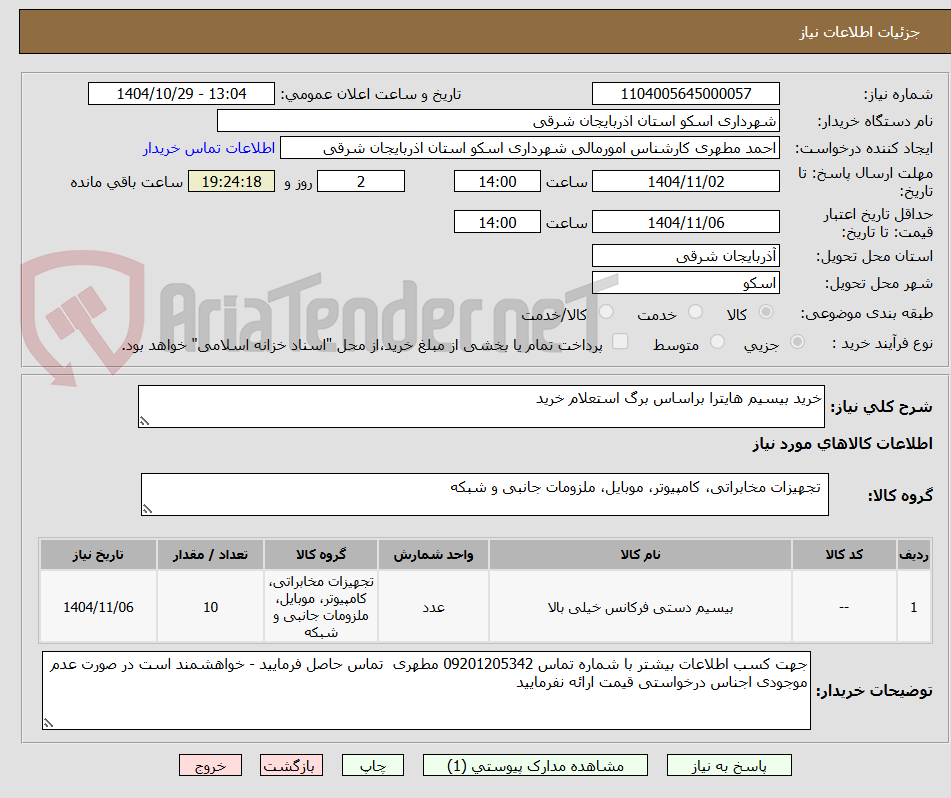
Task: Click the remaining time 19:24:18 field
Action: [231, 182]
